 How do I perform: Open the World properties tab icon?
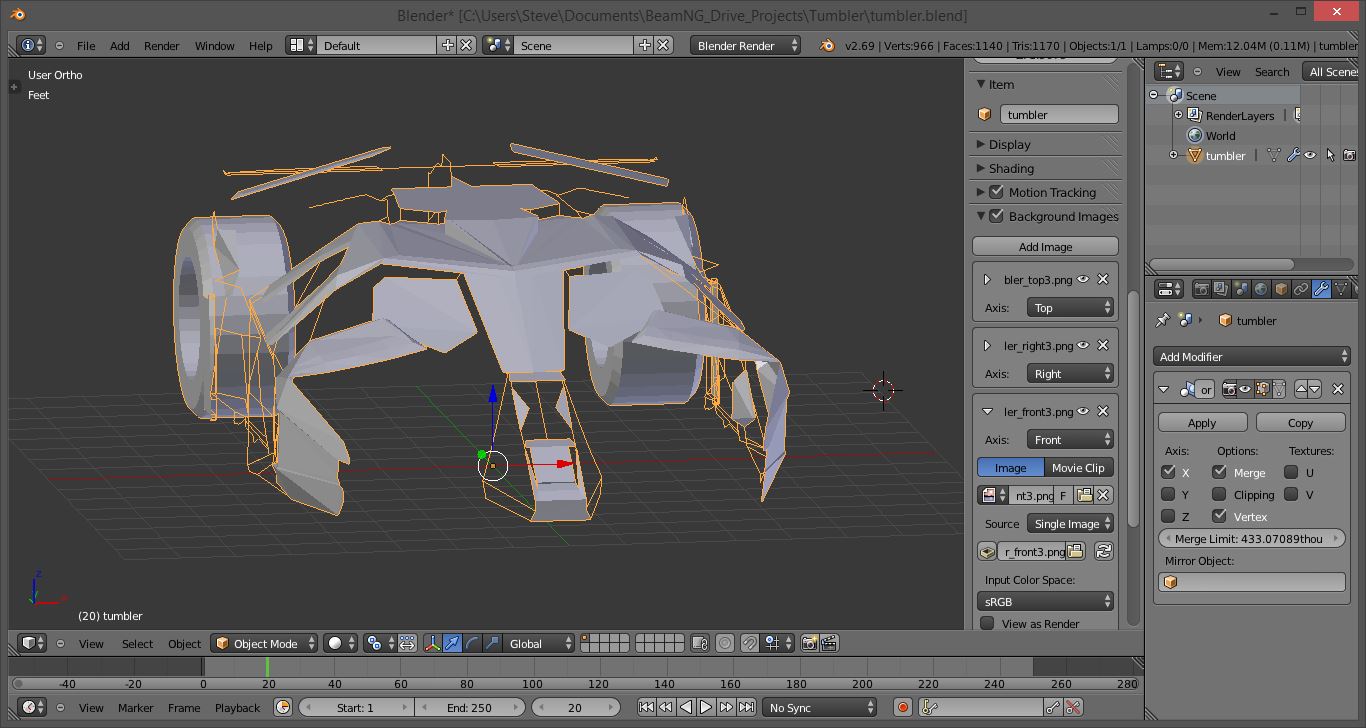coord(1262,289)
